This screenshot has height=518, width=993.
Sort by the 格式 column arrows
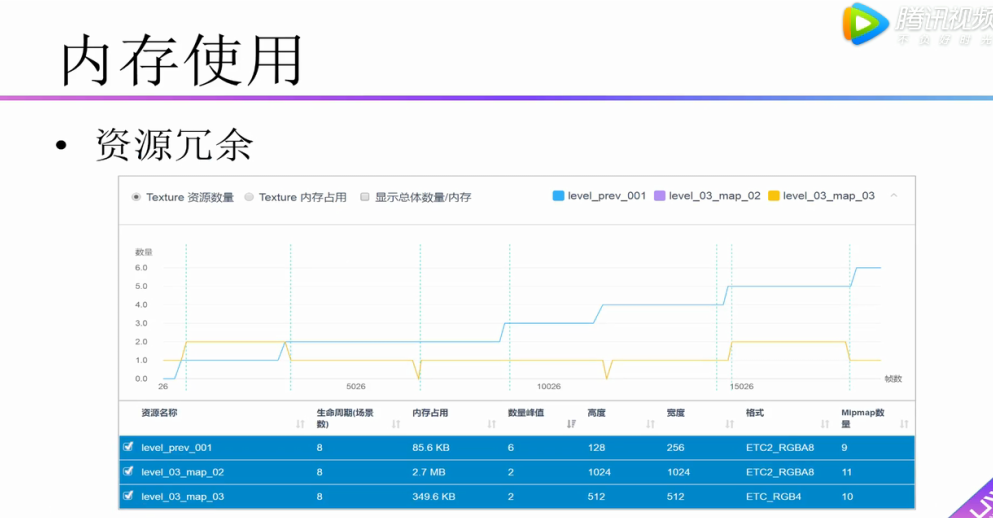(x=825, y=424)
